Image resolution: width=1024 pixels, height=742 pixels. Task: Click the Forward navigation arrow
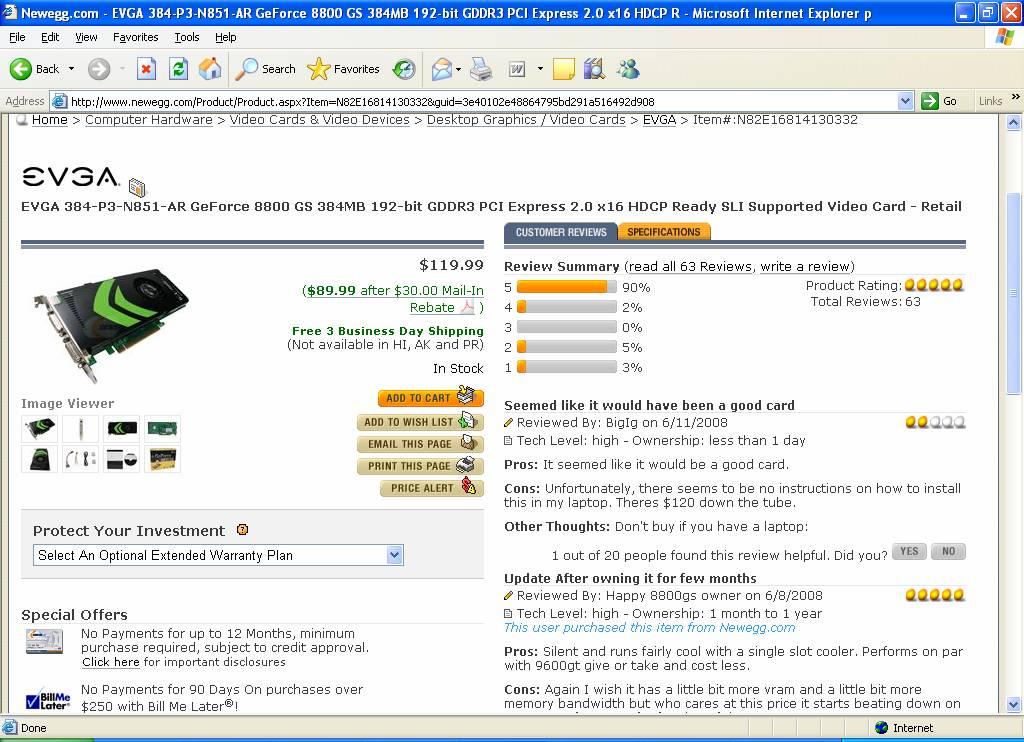point(99,69)
